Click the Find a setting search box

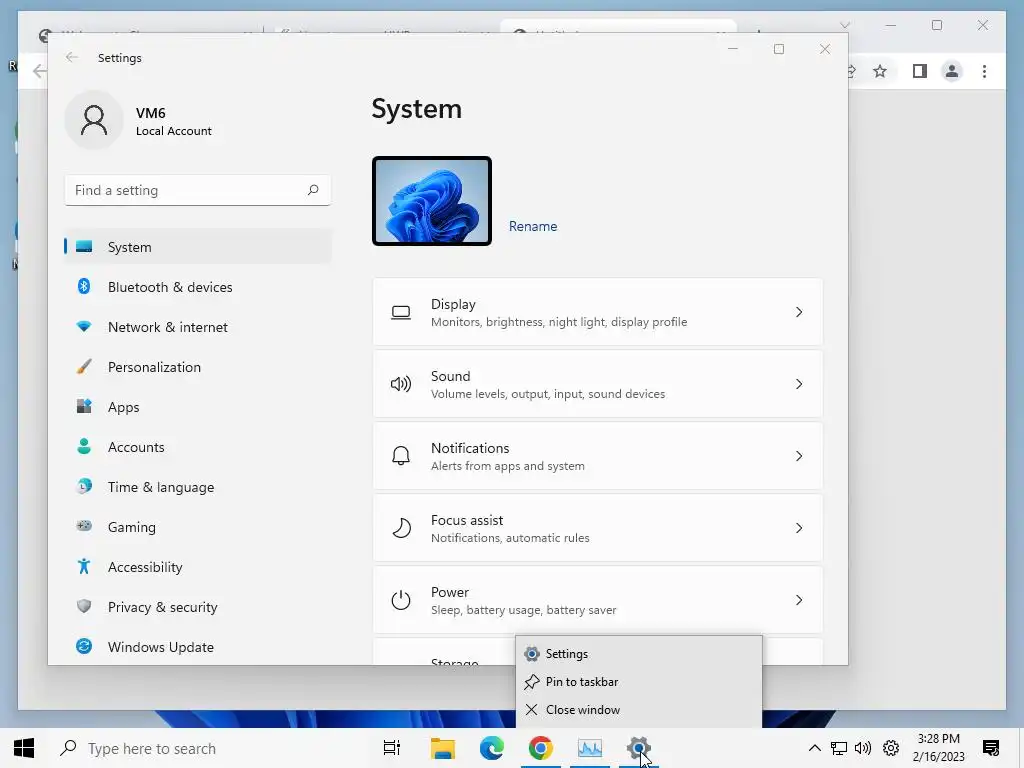pos(198,190)
